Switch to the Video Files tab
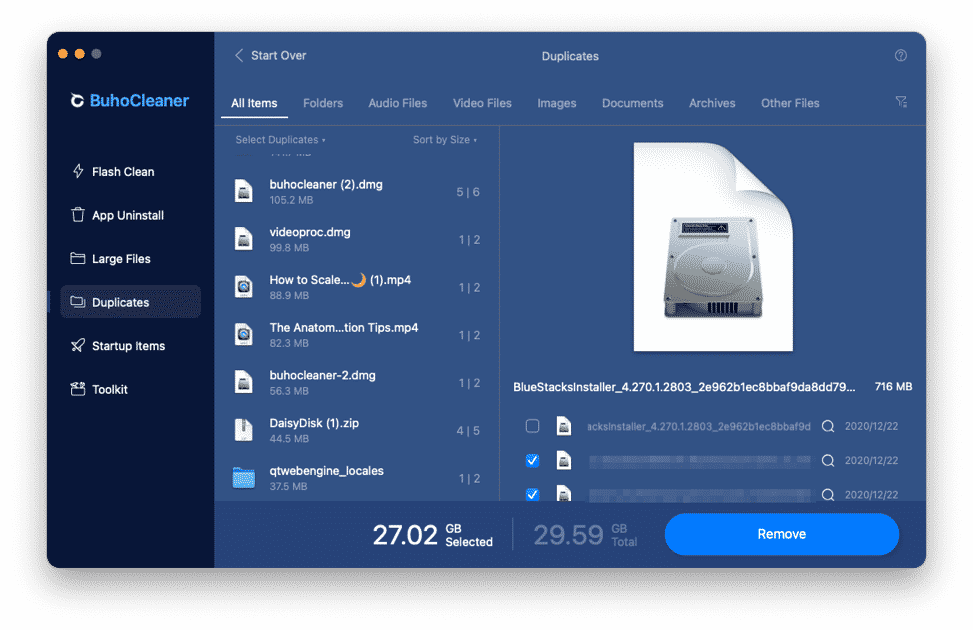Image resolution: width=973 pixels, height=630 pixels. tap(482, 103)
